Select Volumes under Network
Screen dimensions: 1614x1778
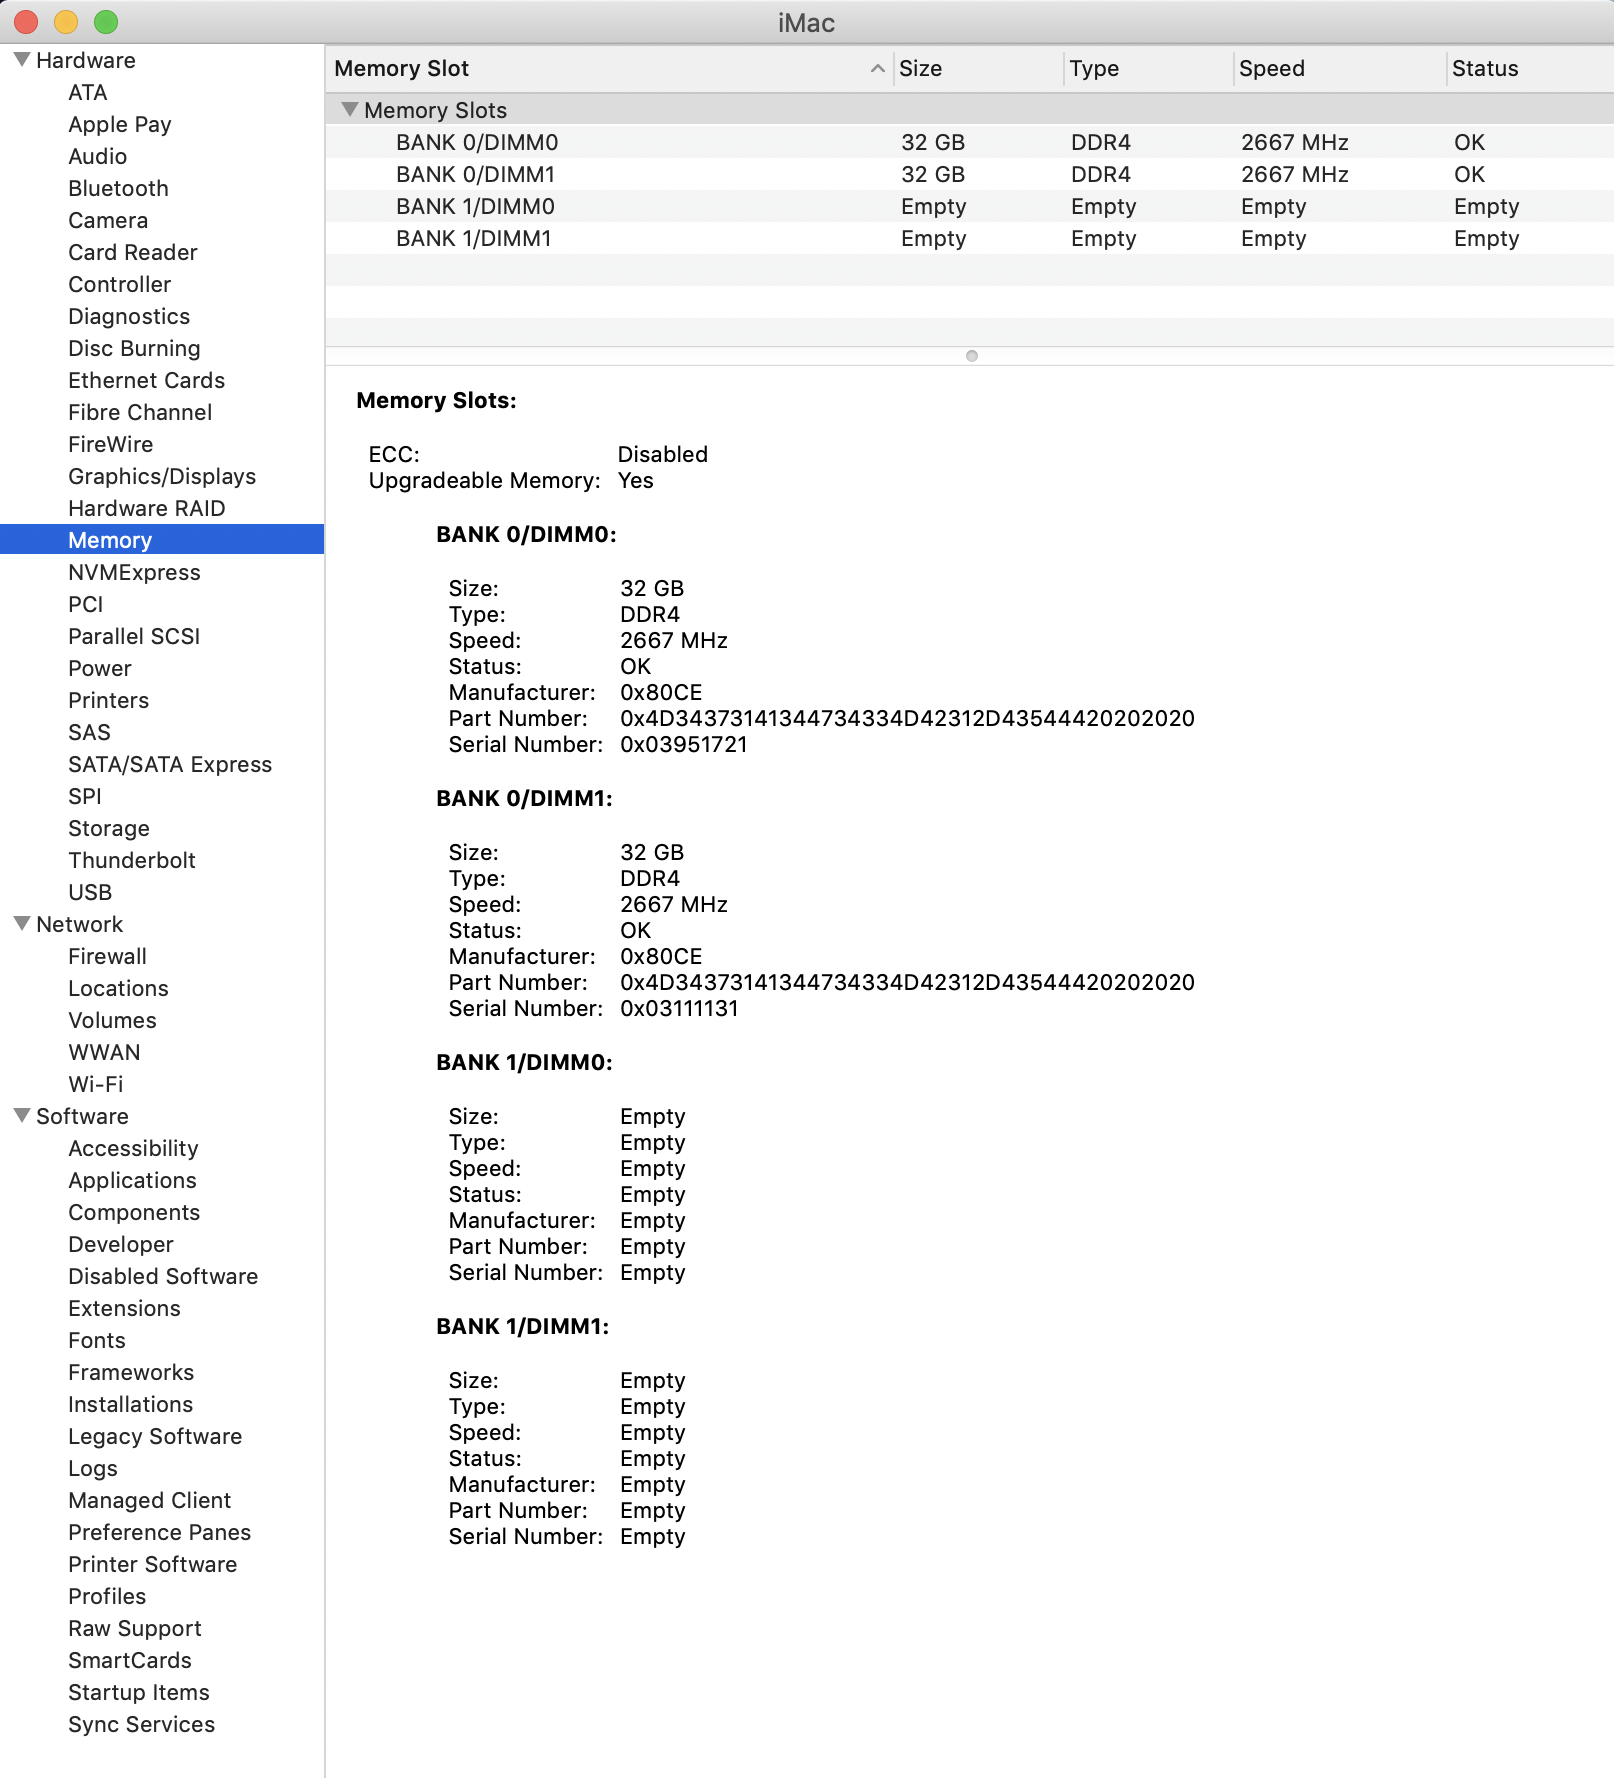click(113, 1020)
